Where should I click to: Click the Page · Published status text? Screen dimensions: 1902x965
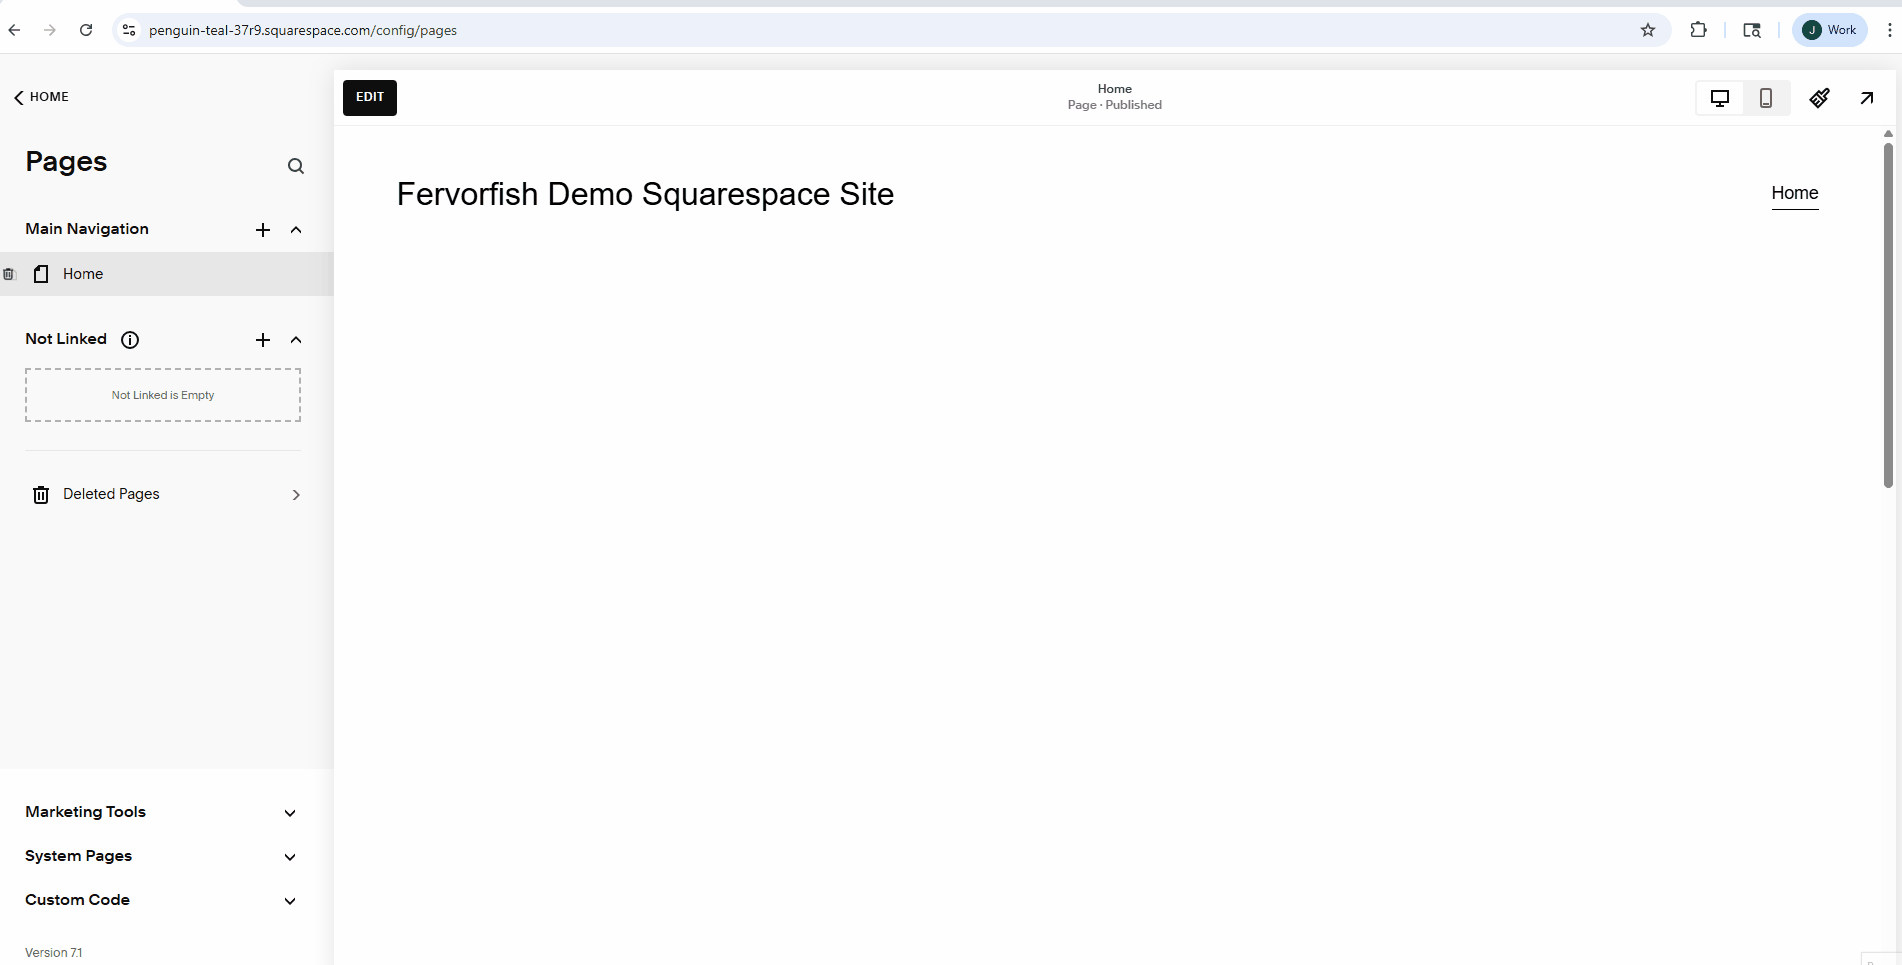coord(1114,105)
